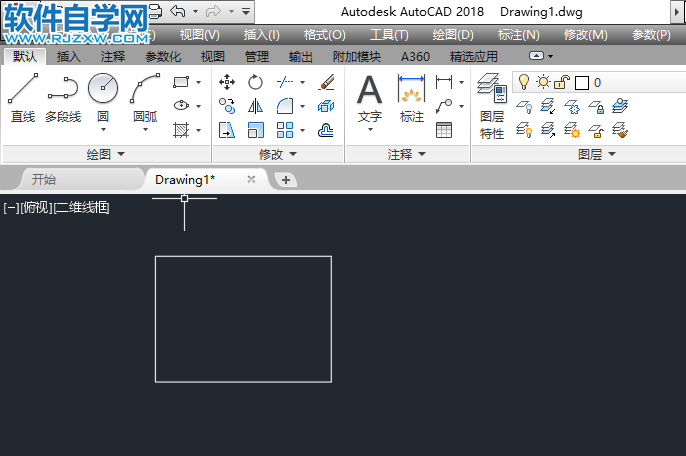Click the Erase tool icon
The image size is (686, 456).
(326, 82)
